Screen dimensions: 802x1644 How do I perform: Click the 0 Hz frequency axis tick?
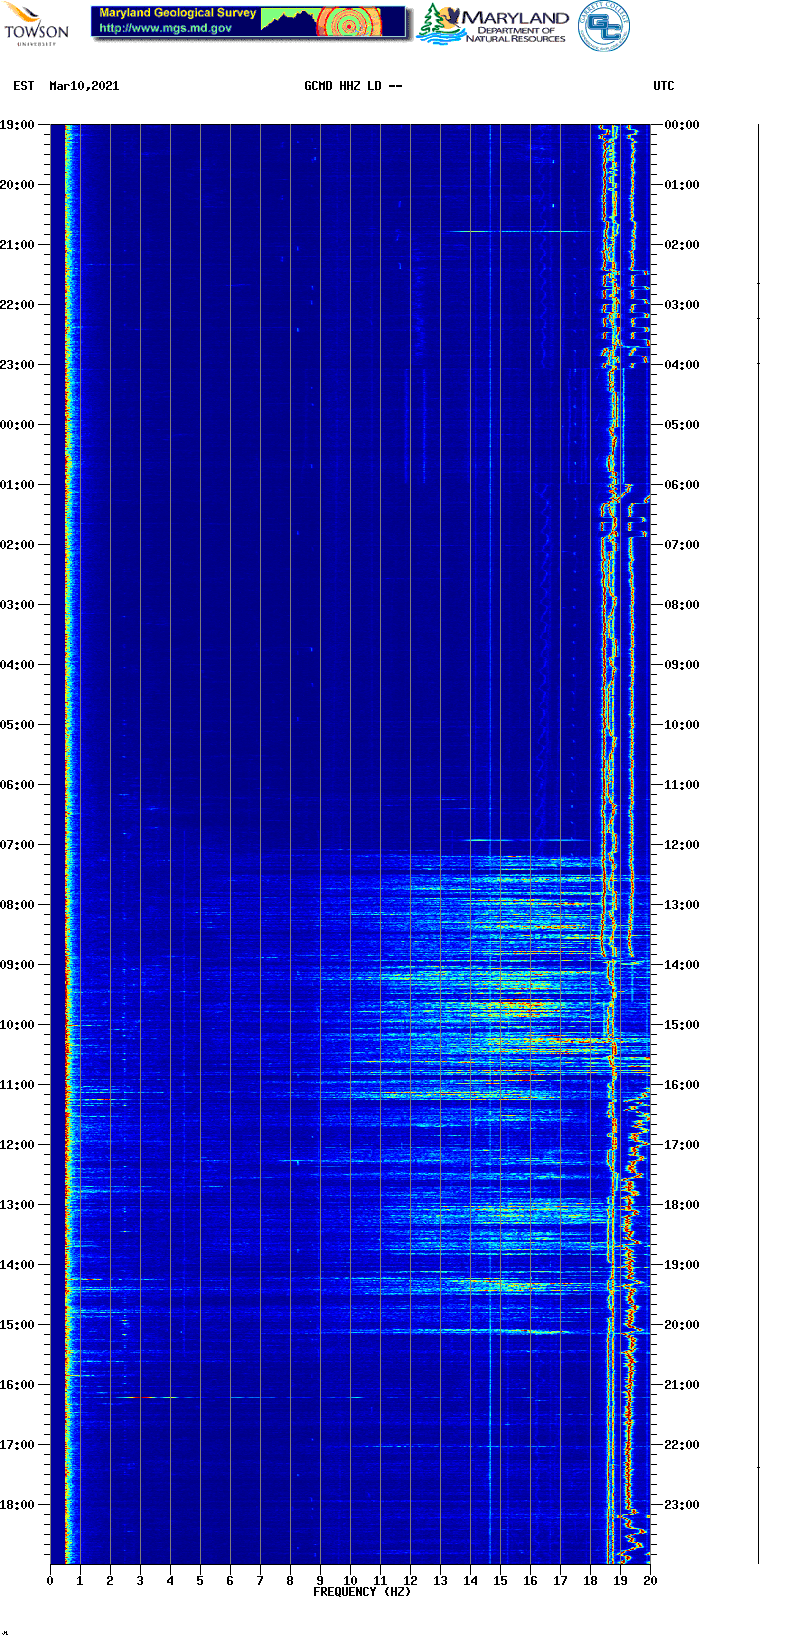tap(50, 1580)
